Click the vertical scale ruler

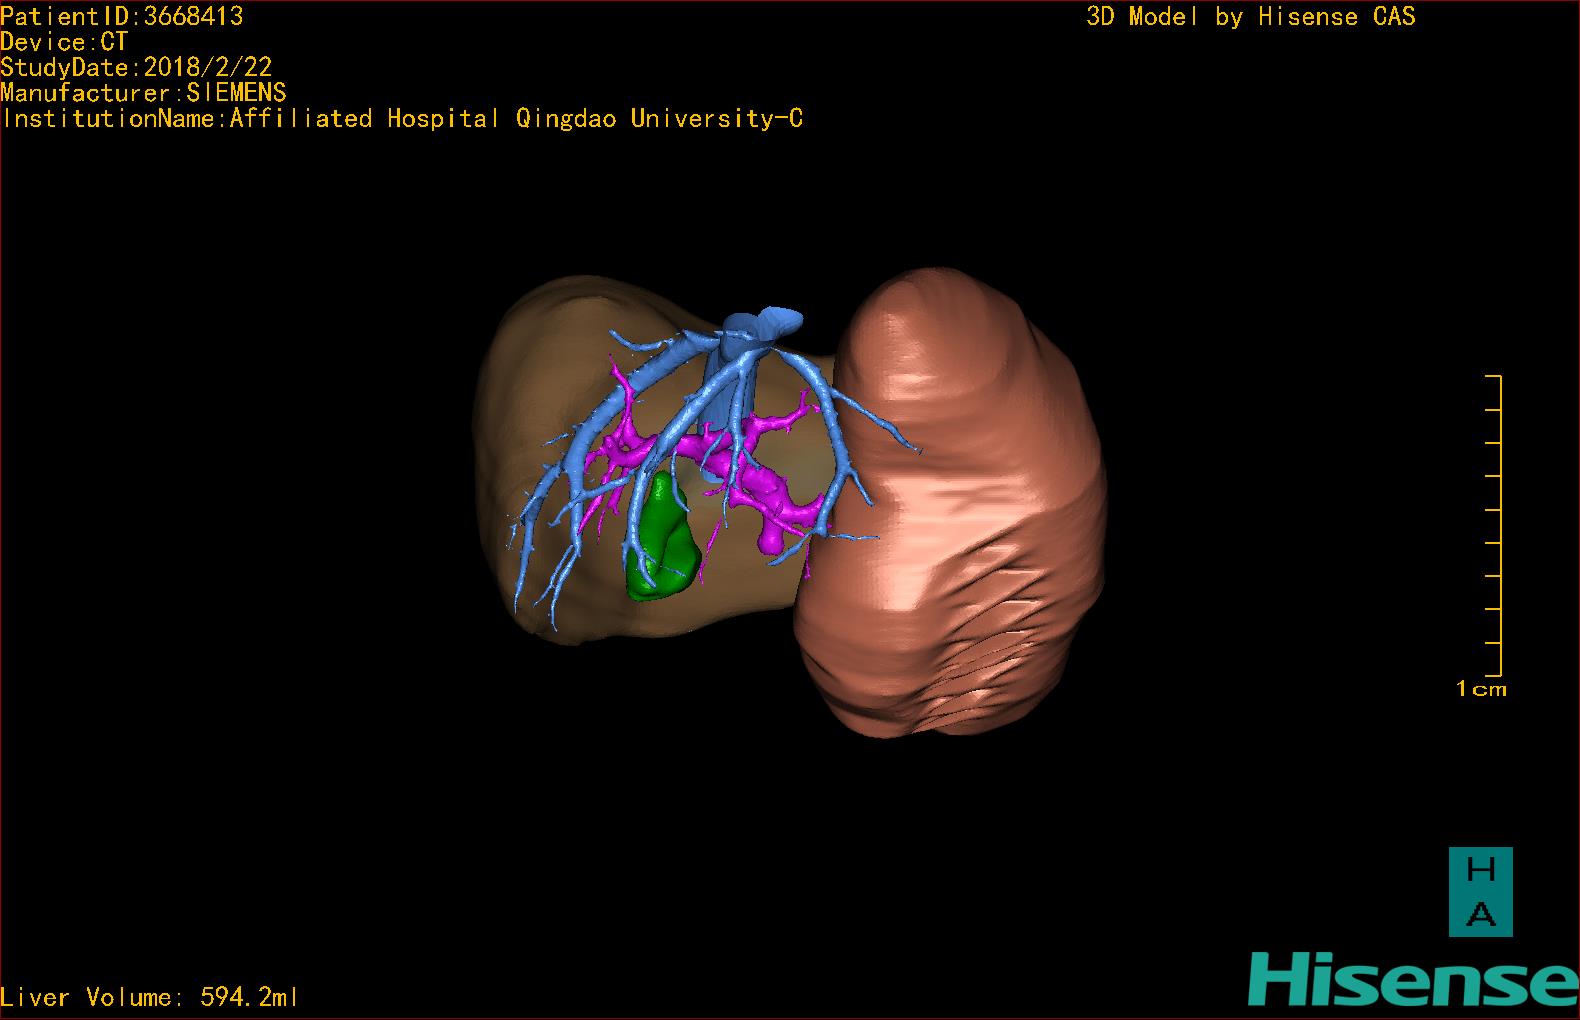pos(1497,525)
